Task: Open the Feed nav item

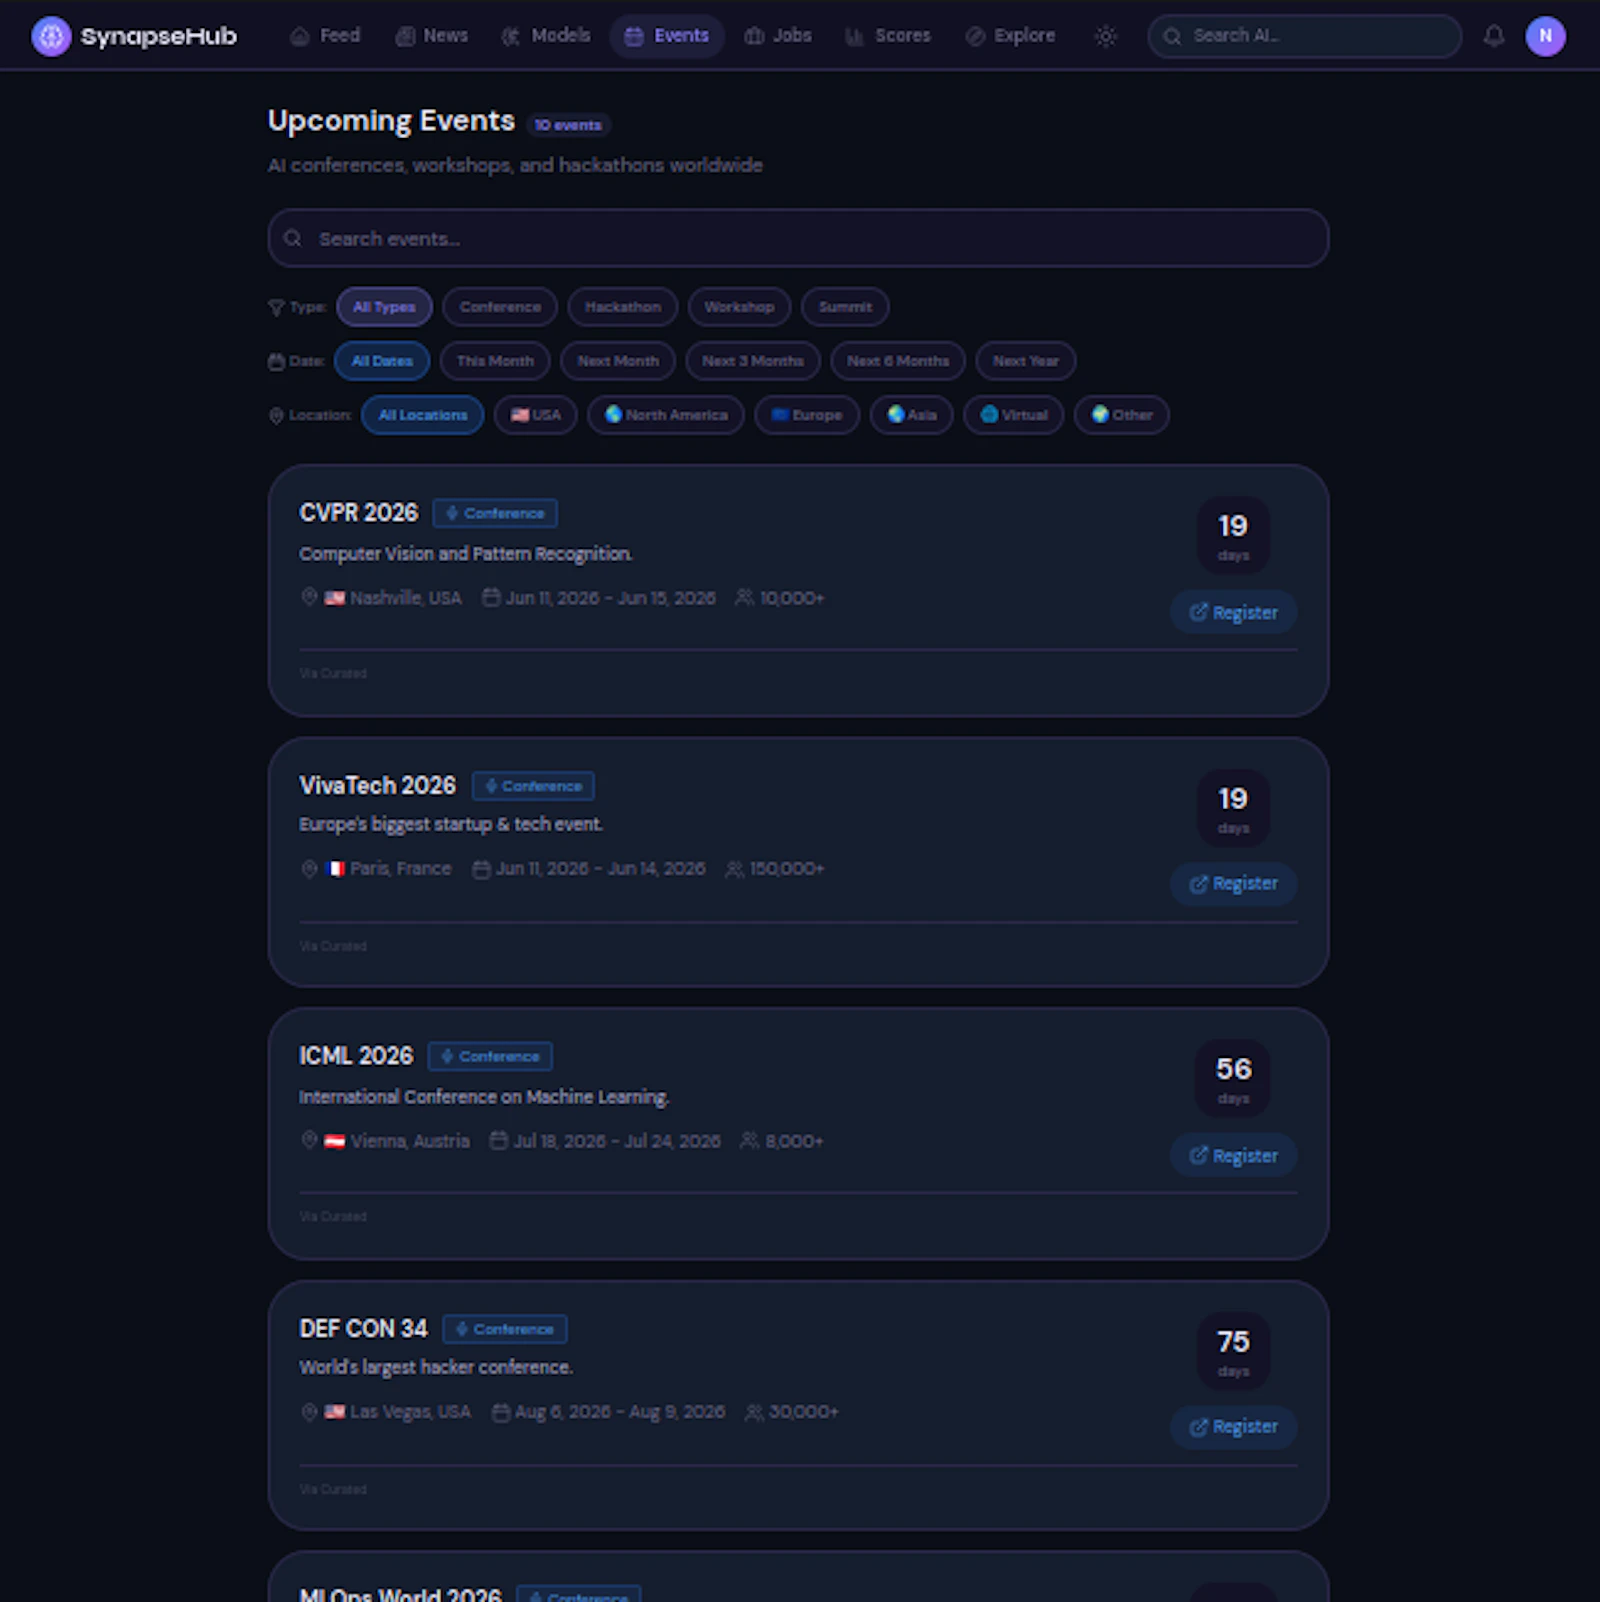Action: click(x=325, y=36)
